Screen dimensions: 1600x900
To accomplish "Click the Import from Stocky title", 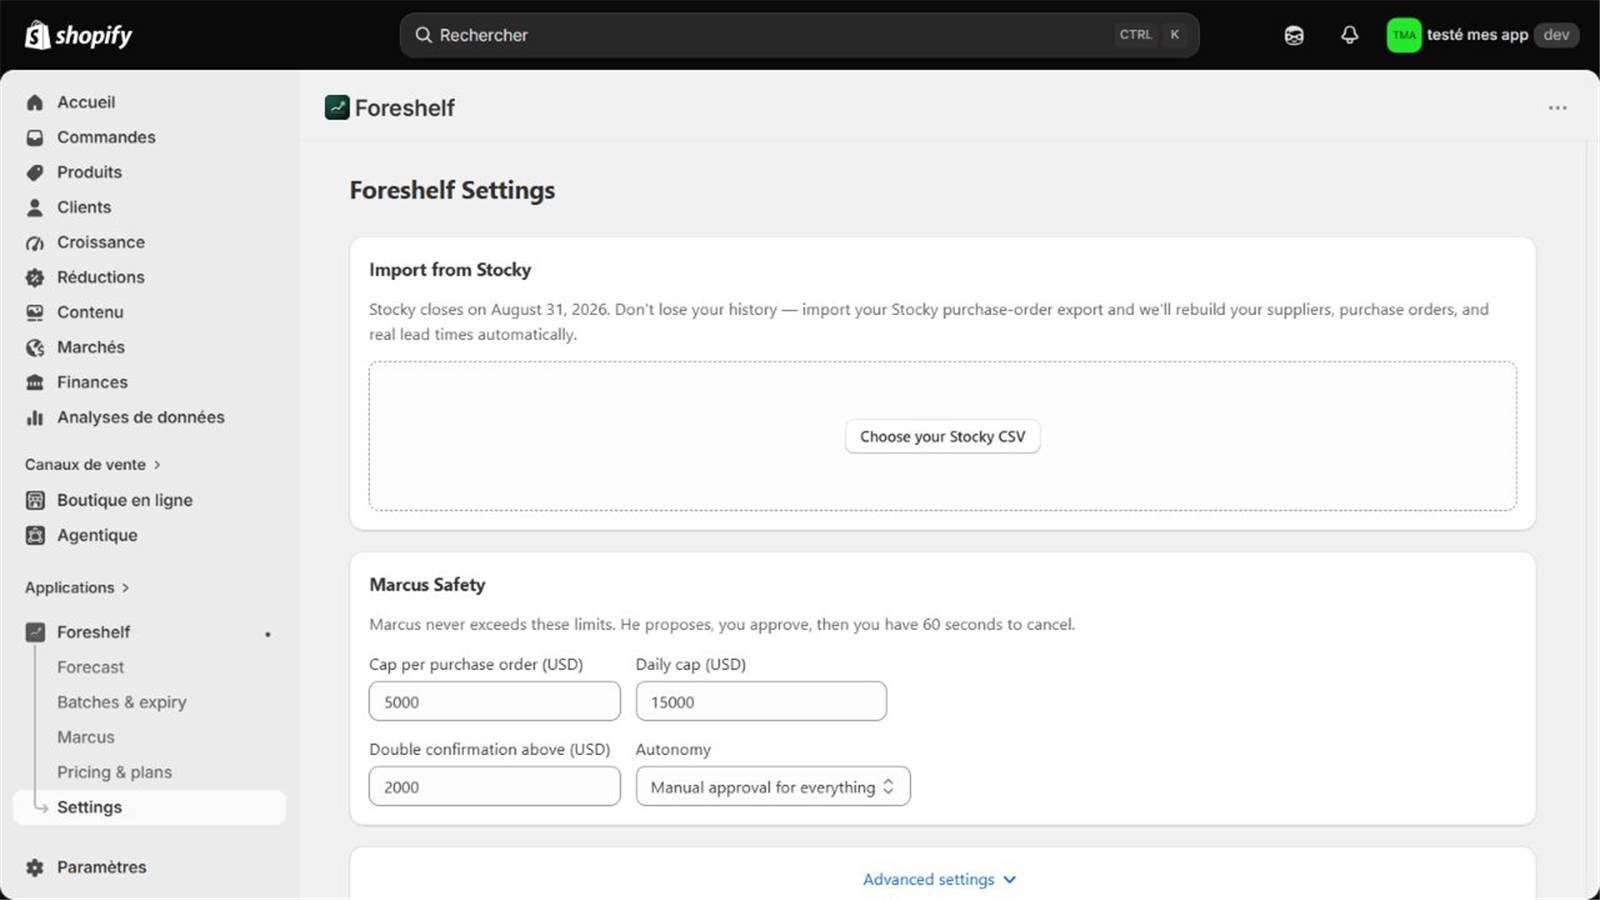I will pos(450,270).
